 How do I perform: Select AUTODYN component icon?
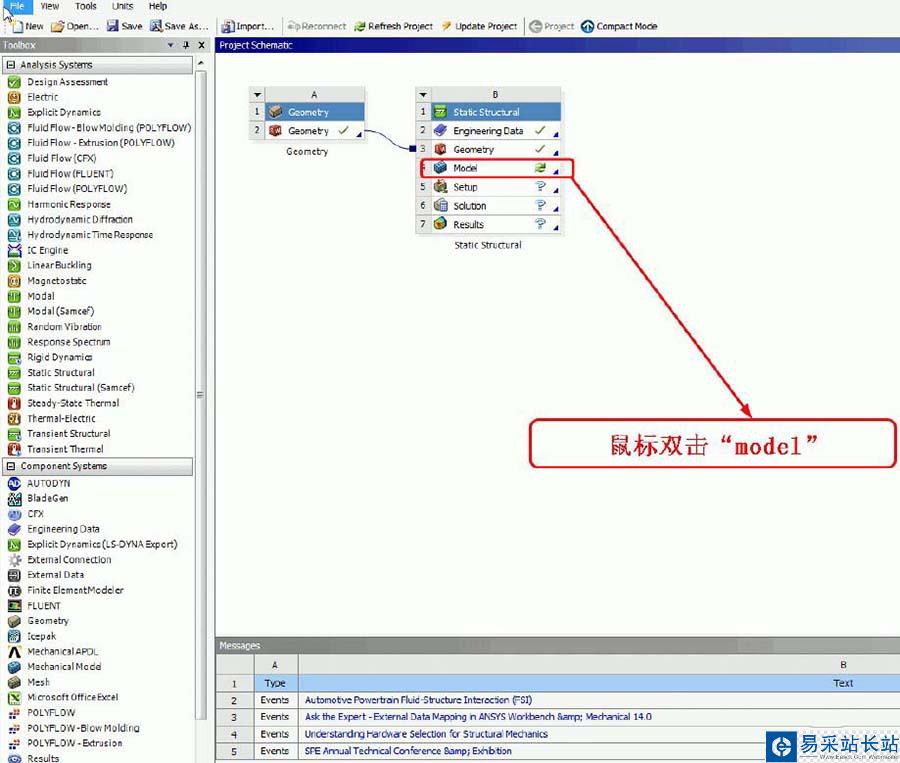14,484
